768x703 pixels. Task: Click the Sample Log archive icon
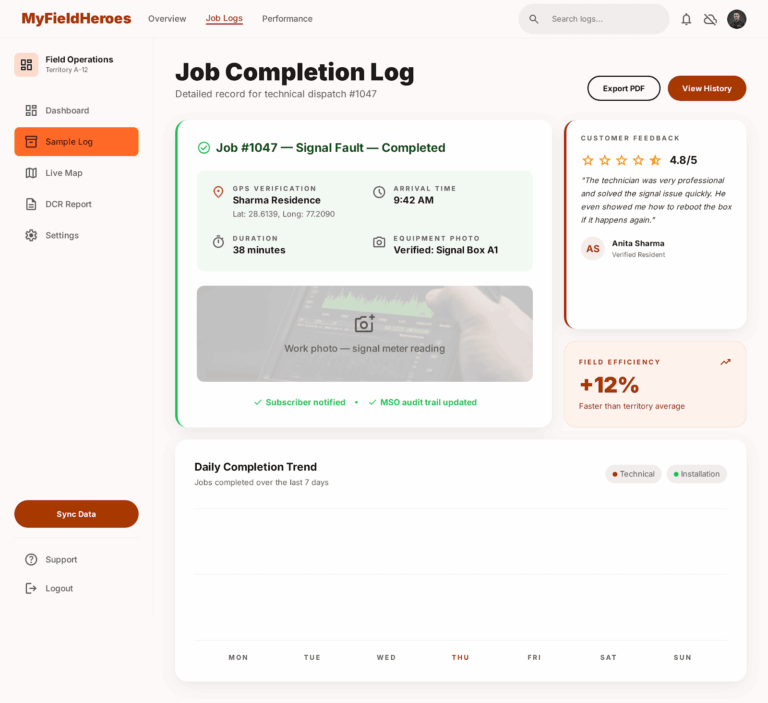click(31, 142)
